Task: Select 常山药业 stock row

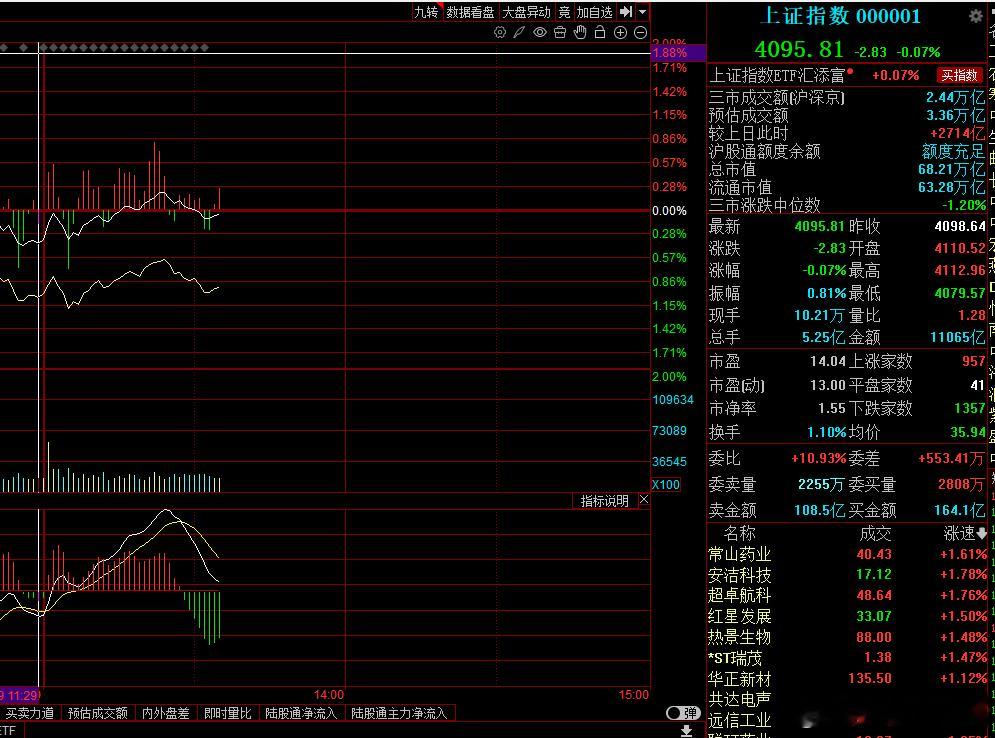Action: tap(848, 554)
